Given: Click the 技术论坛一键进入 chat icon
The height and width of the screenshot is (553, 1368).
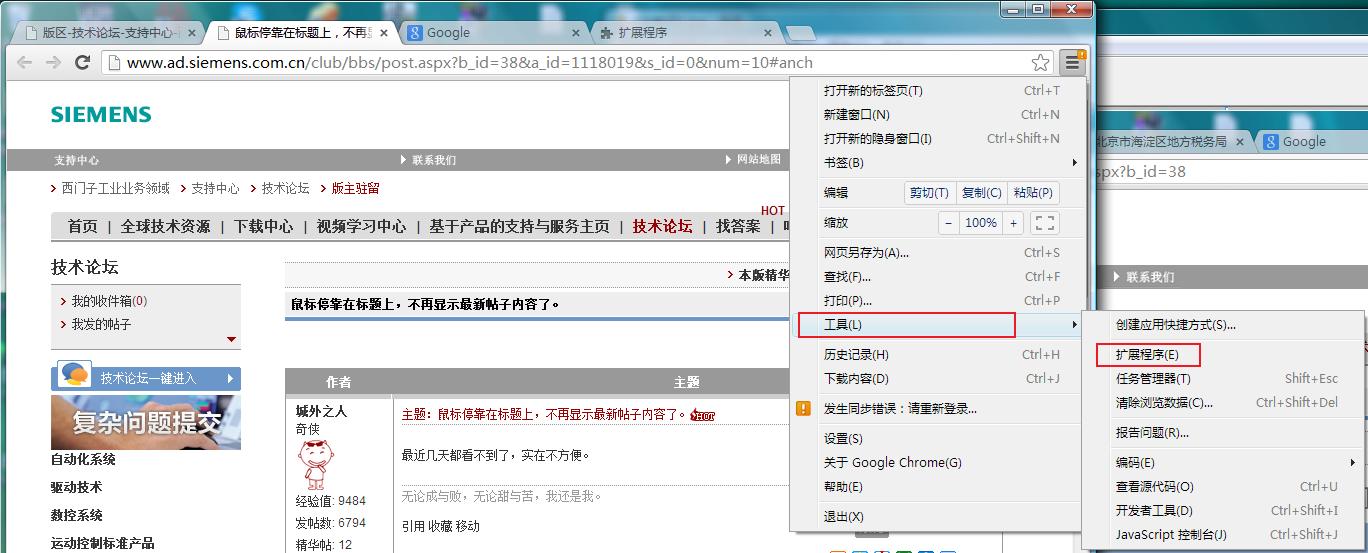Looking at the screenshot, I should click(x=73, y=376).
